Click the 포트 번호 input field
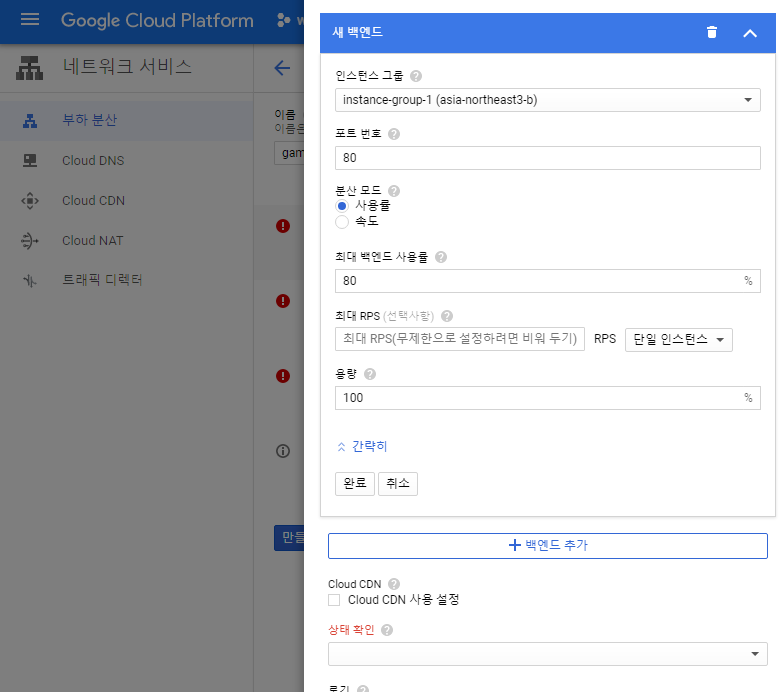Image resolution: width=779 pixels, height=692 pixels. coord(547,158)
